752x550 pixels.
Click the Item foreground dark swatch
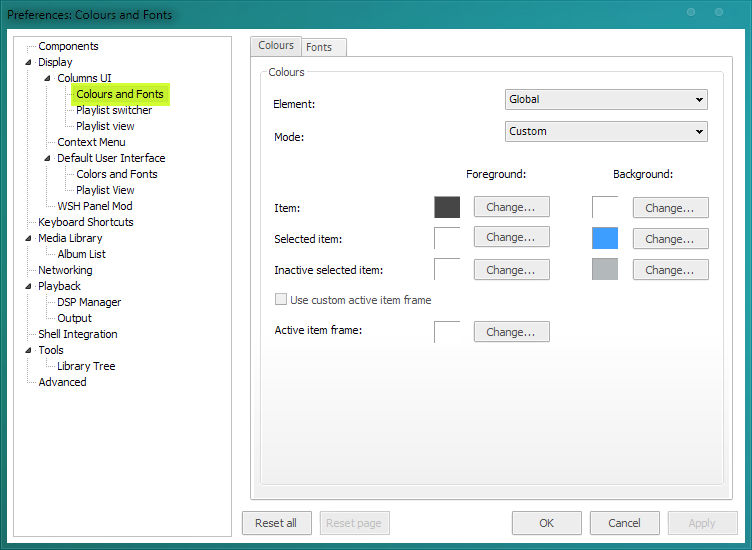[x=447, y=207]
